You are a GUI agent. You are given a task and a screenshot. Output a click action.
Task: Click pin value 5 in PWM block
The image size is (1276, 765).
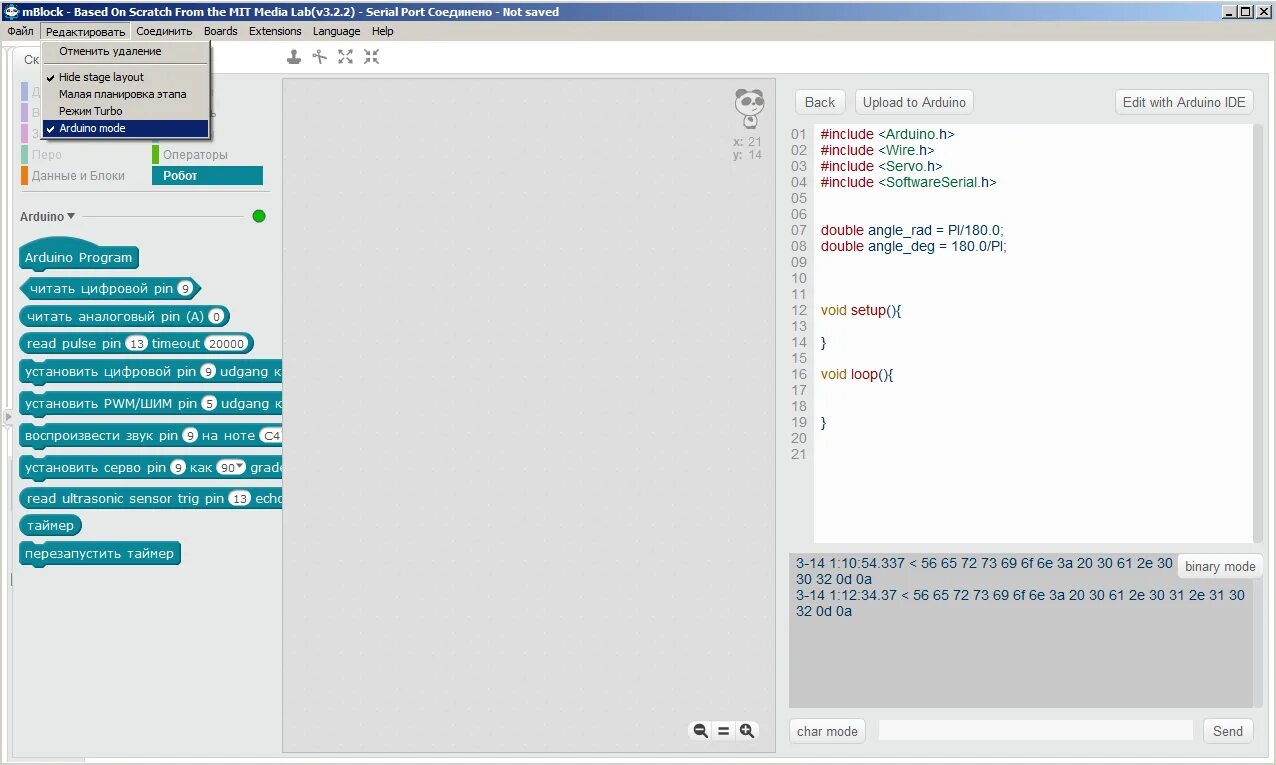pyautogui.click(x=209, y=404)
